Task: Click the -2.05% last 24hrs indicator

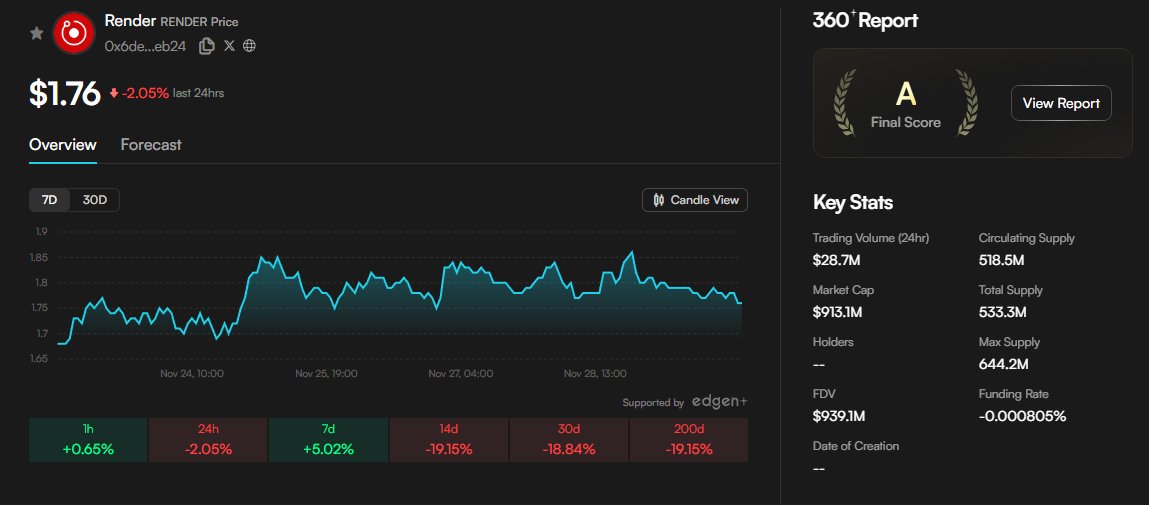Action: 166,93
